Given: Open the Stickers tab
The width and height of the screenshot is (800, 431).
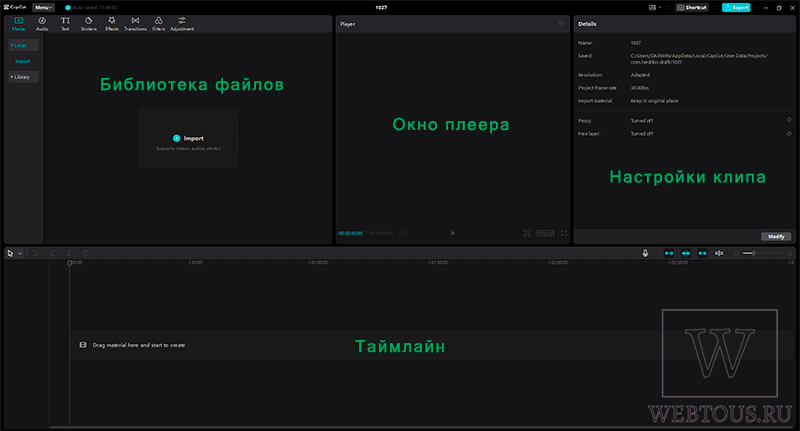Looking at the screenshot, I should (88, 23).
